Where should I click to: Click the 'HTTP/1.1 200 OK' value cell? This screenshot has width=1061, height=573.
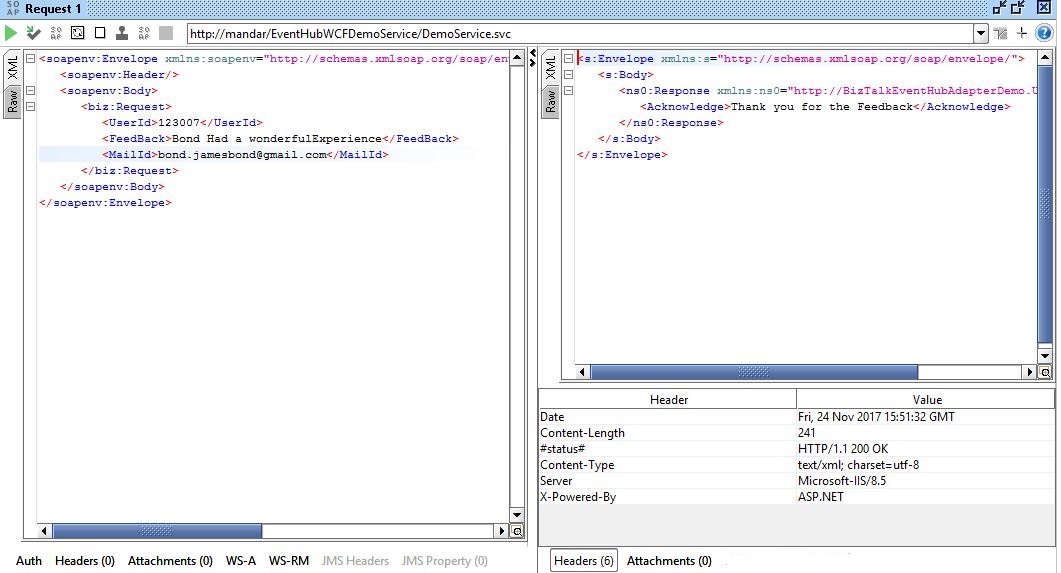pos(925,449)
